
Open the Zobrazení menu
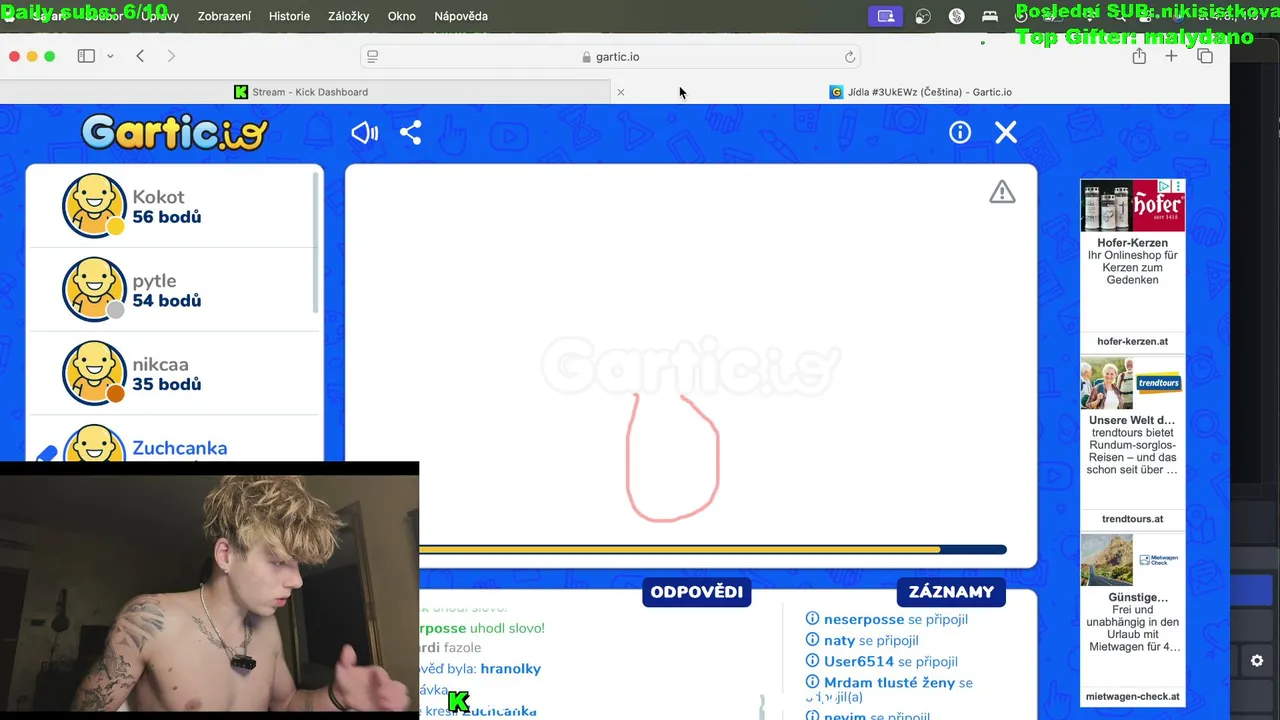point(224,16)
